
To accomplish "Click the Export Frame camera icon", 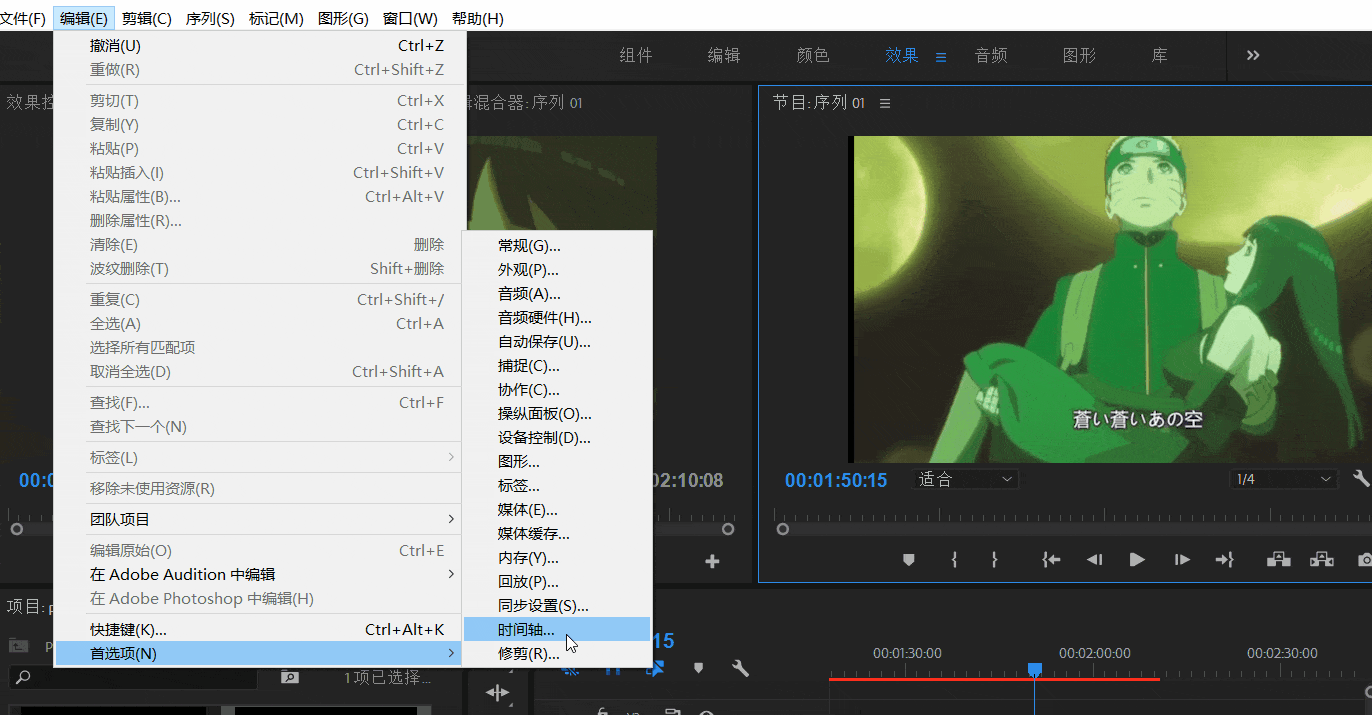I will (x=1366, y=560).
